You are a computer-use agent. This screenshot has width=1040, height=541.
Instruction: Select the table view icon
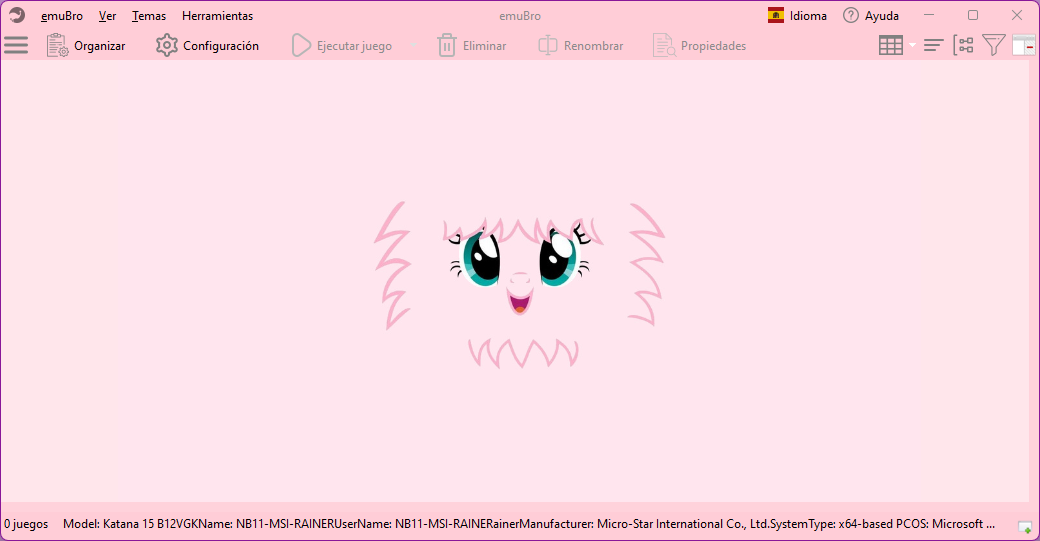pyautogui.click(x=891, y=45)
